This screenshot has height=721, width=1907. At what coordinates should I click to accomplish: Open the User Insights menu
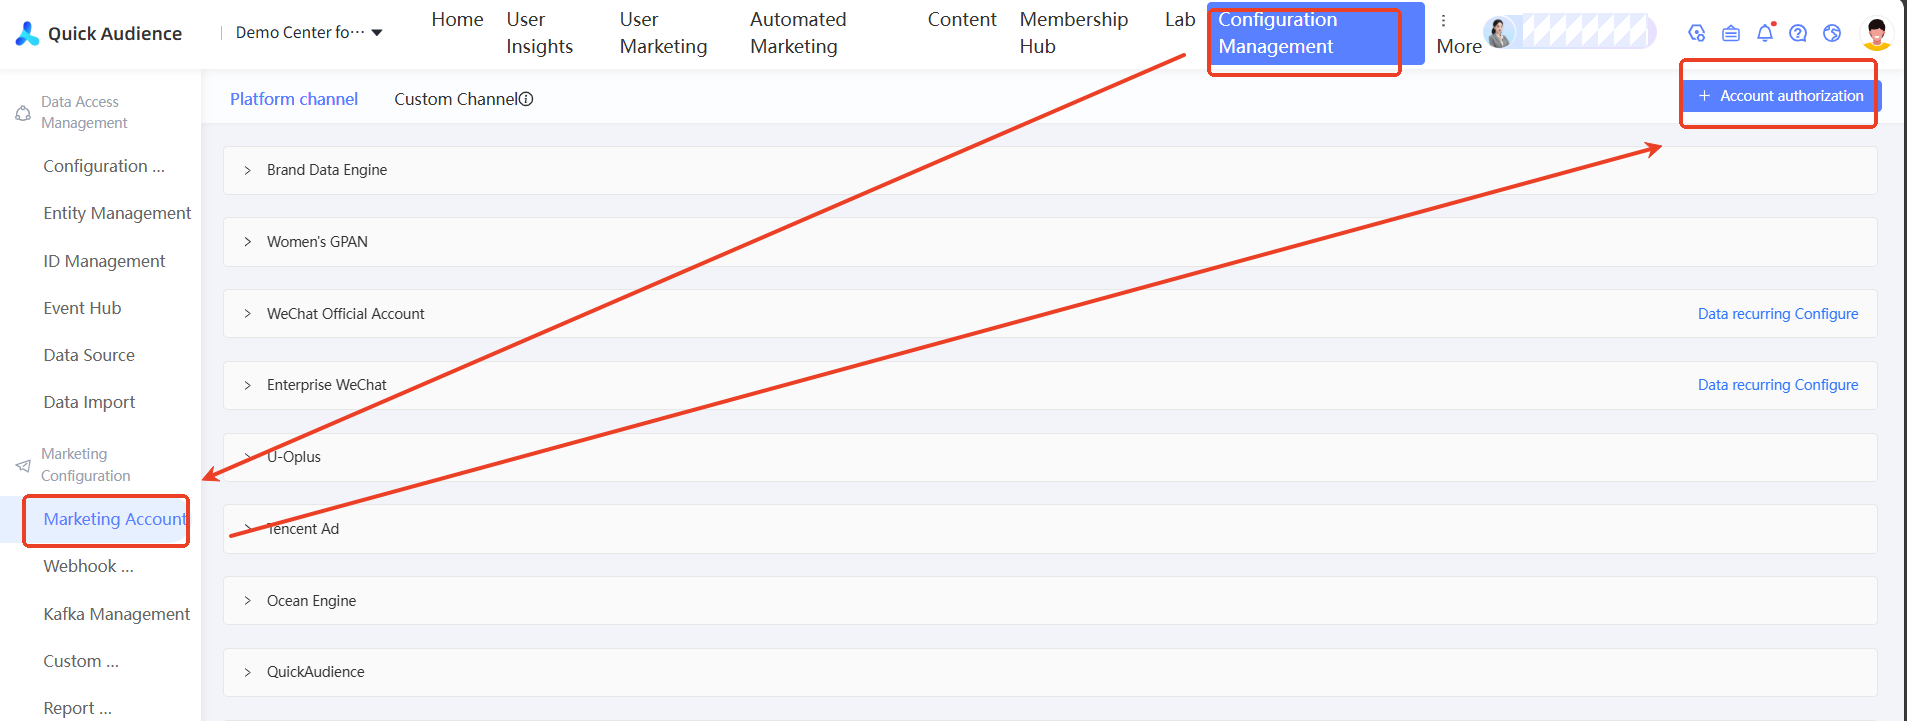click(x=539, y=33)
